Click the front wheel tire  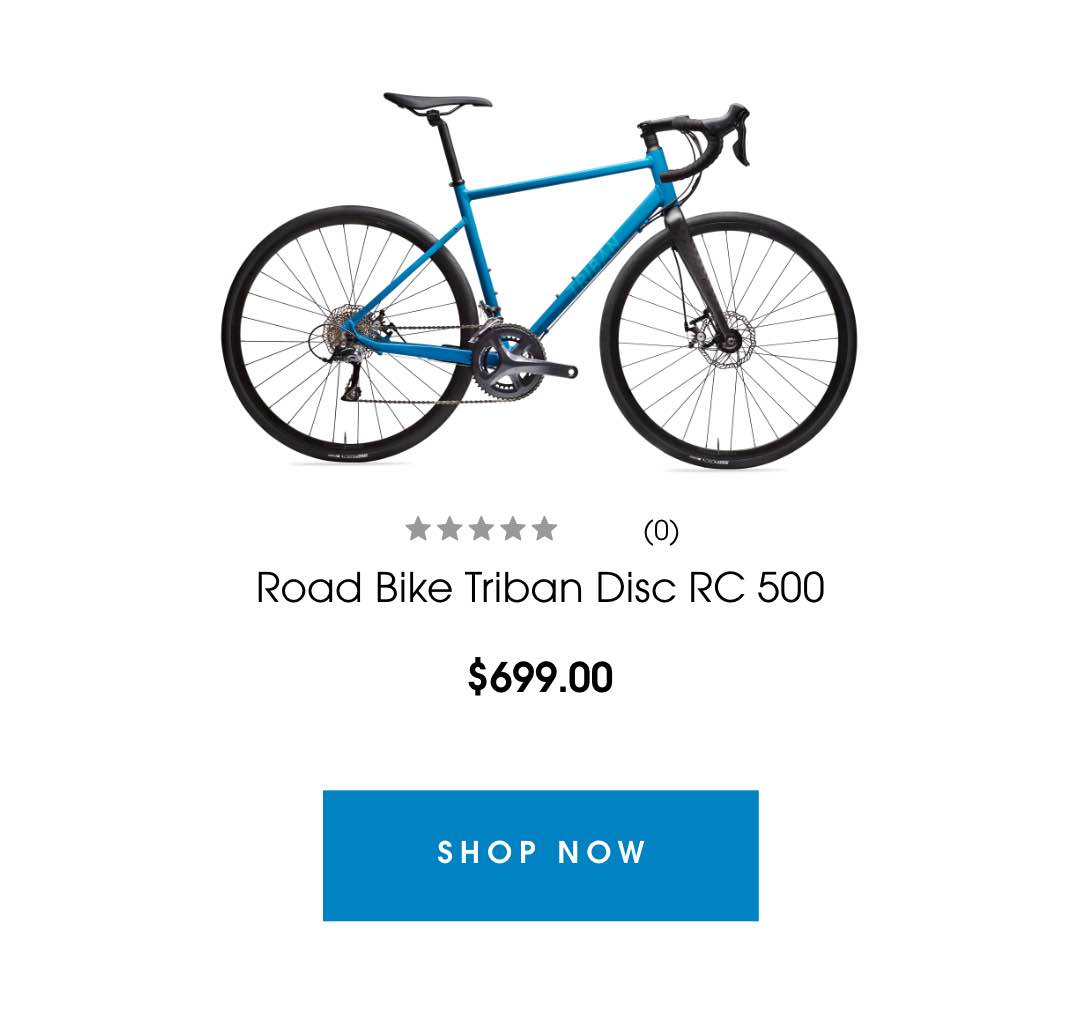pos(728,340)
